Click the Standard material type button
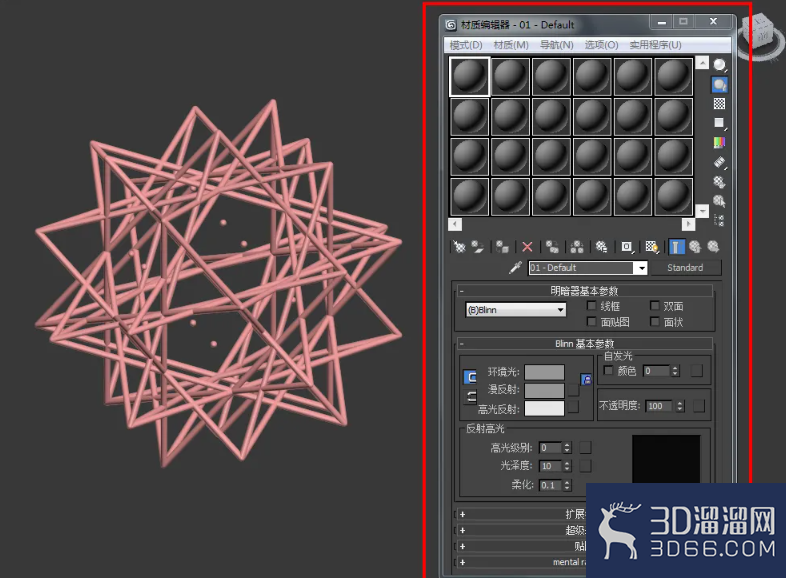The width and height of the screenshot is (786, 578). click(x=685, y=268)
